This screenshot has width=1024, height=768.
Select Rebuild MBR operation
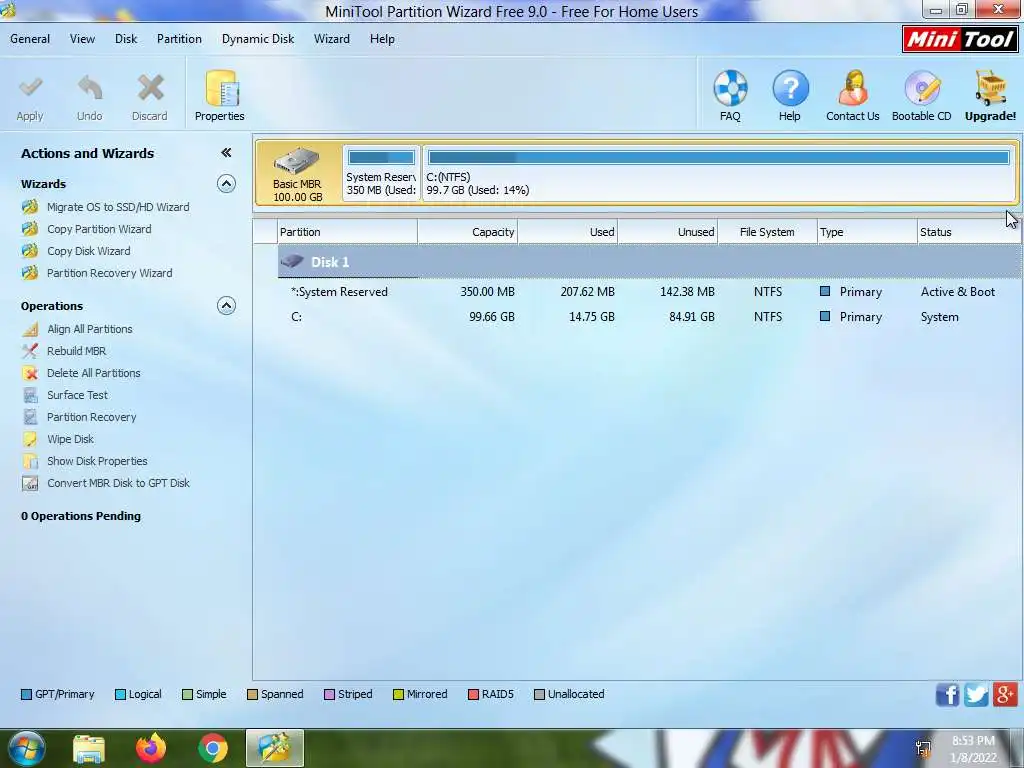76,351
